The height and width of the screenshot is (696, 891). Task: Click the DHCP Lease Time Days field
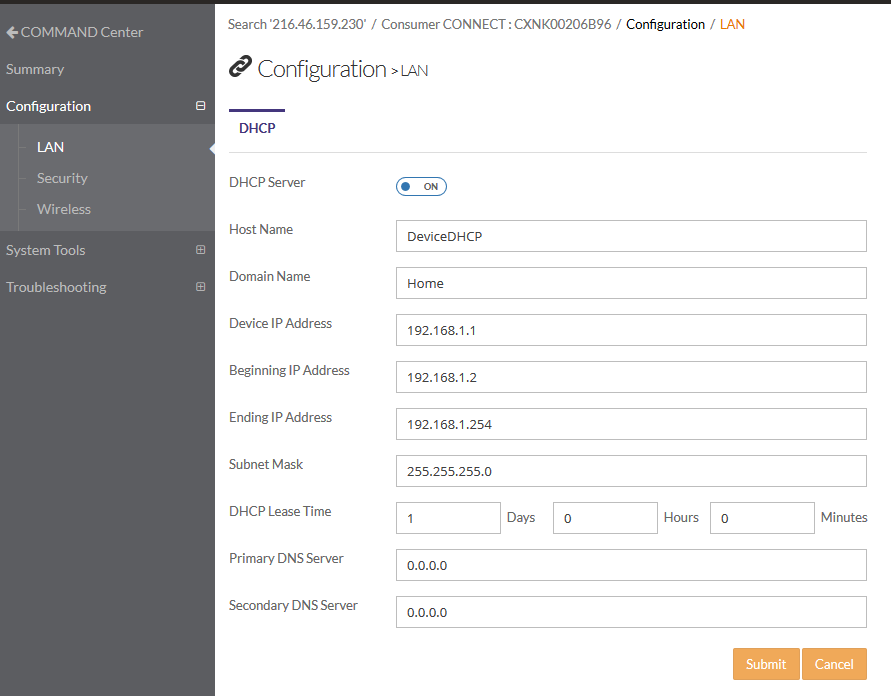(447, 518)
